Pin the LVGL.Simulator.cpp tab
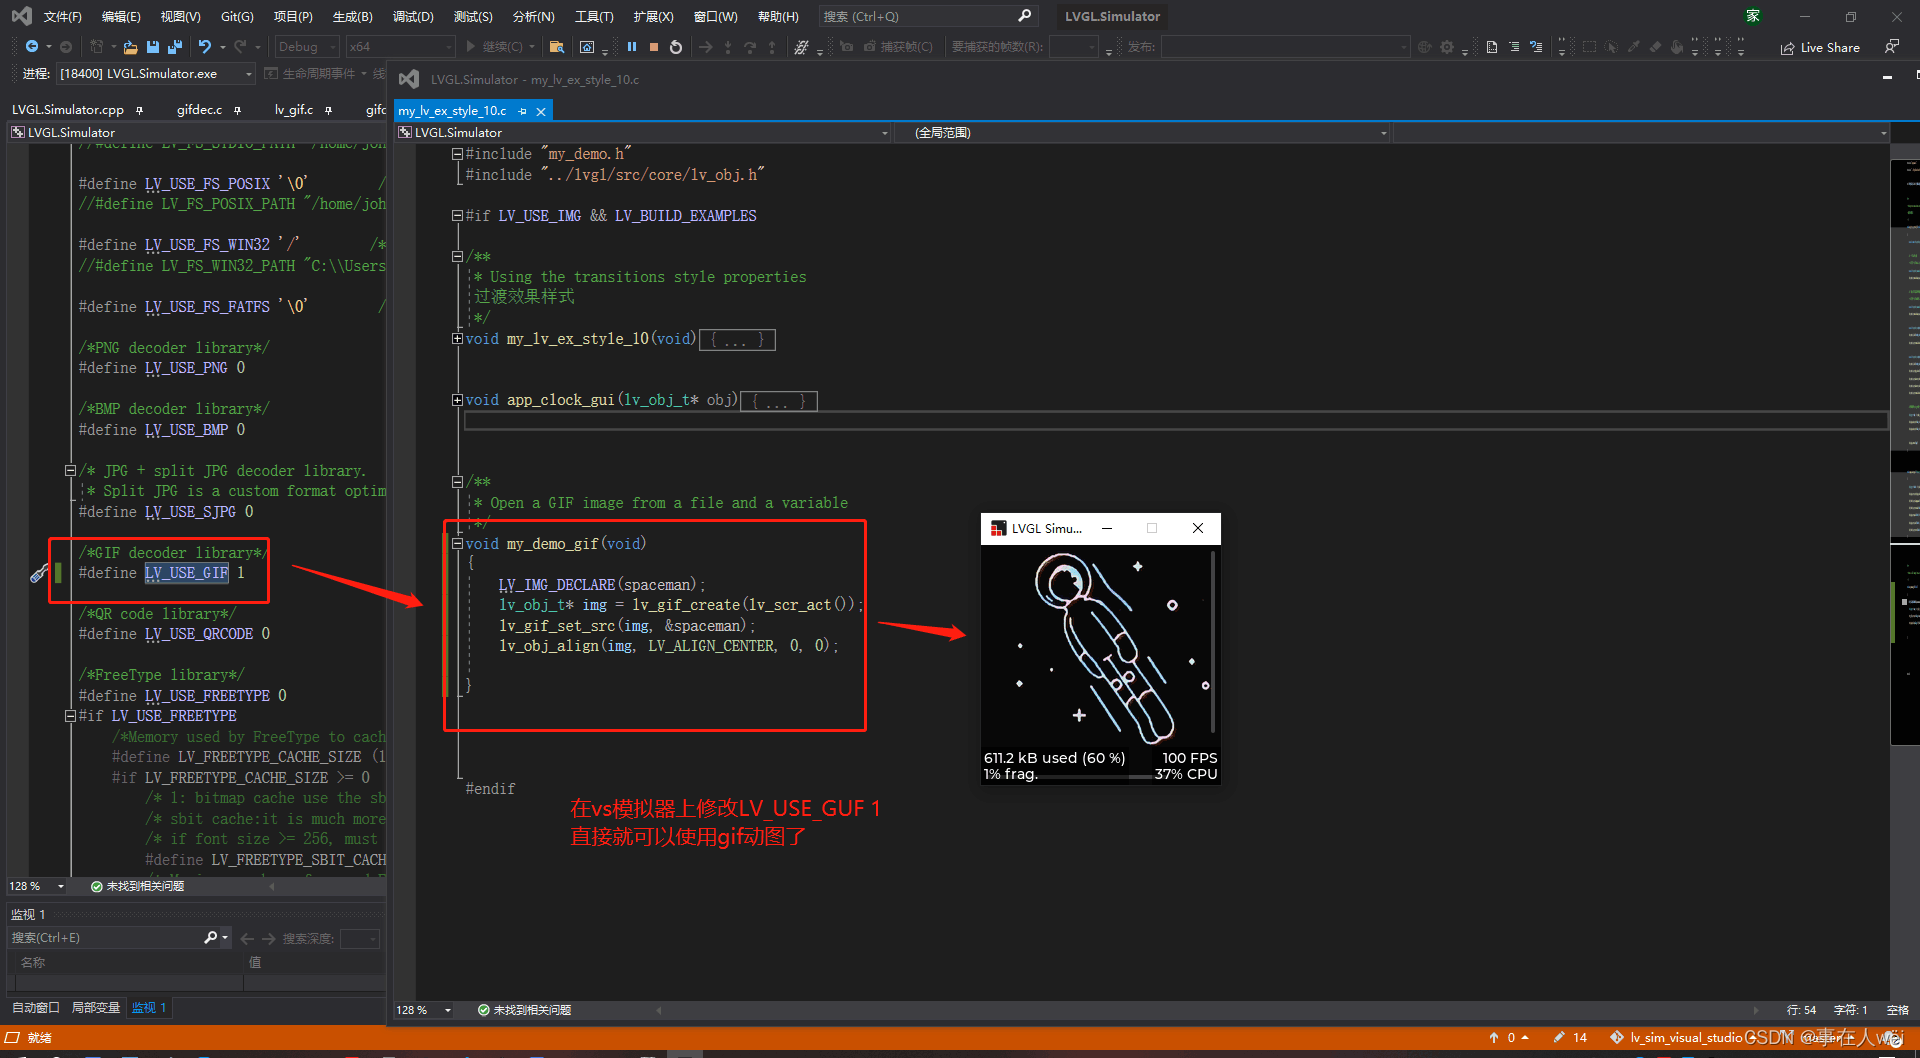Viewport: 1920px width, 1058px height. point(139,110)
